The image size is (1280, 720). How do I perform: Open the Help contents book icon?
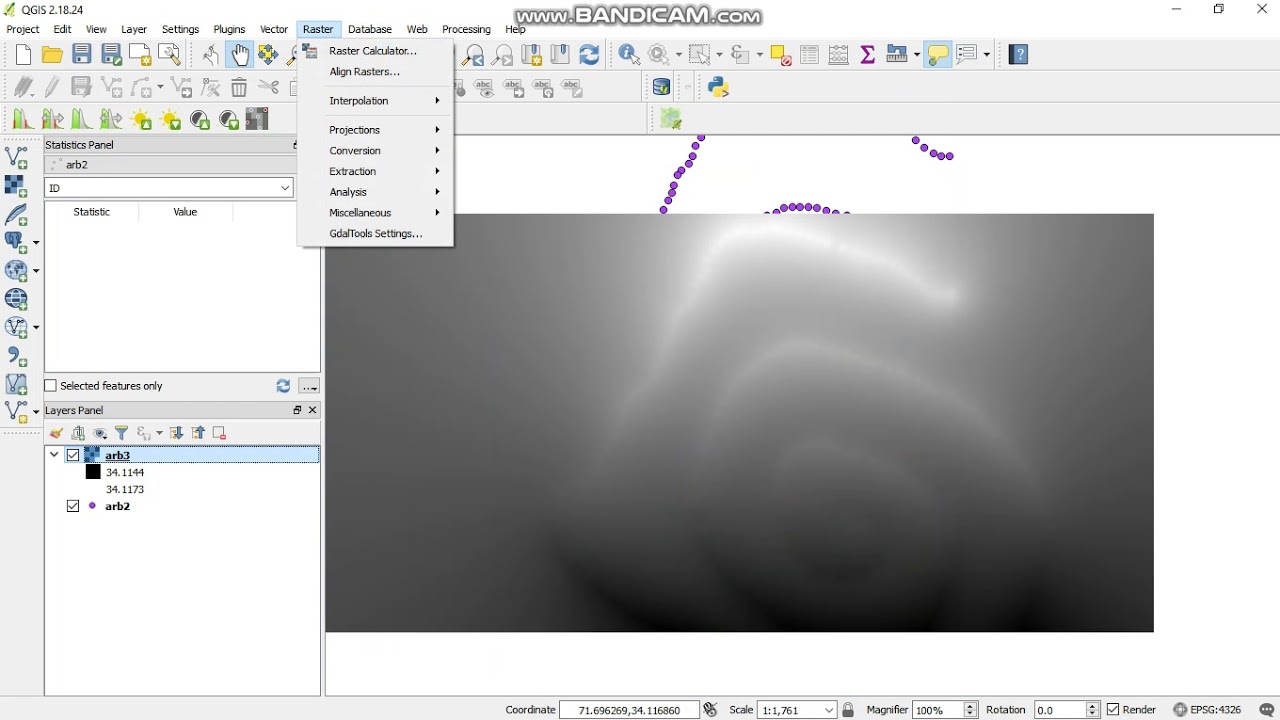[1019, 55]
